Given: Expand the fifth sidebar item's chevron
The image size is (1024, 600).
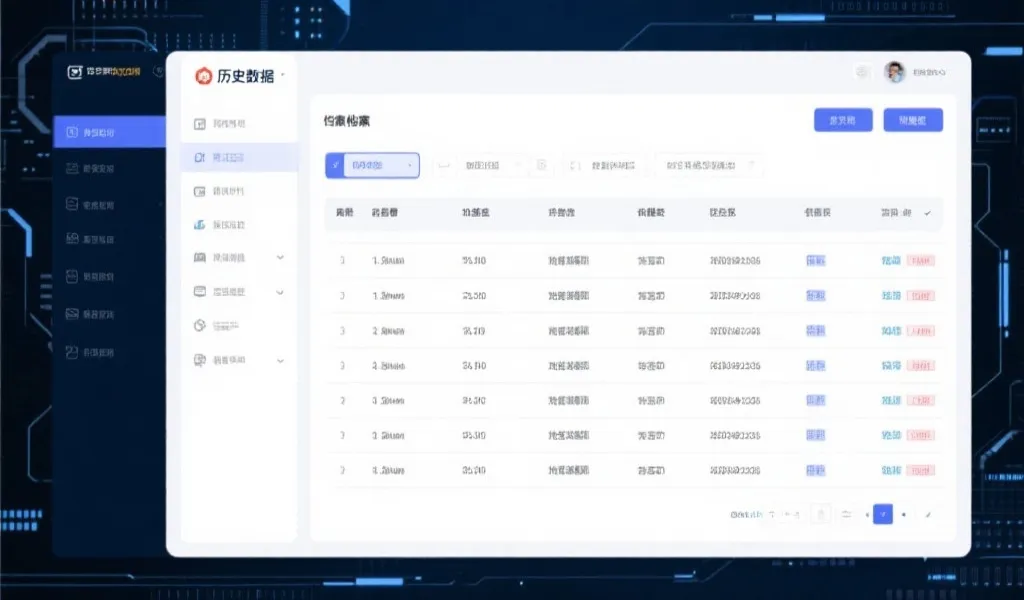Looking at the screenshot, I should click(x=281, y=258).
